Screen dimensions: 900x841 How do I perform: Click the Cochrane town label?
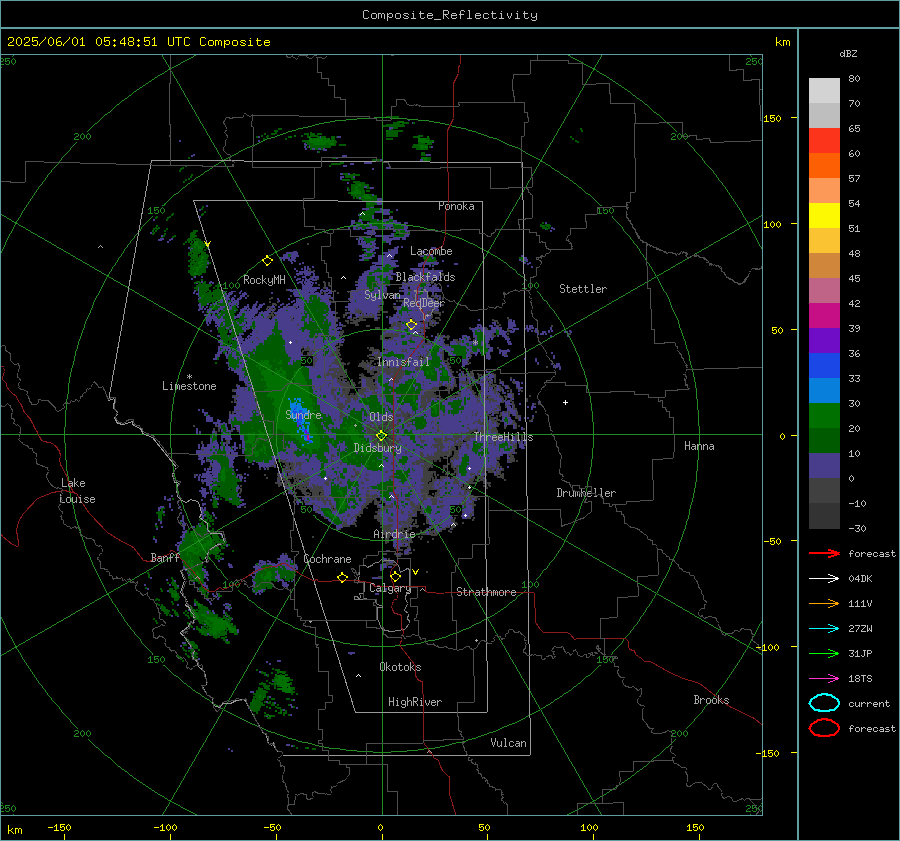pos(327,559)
